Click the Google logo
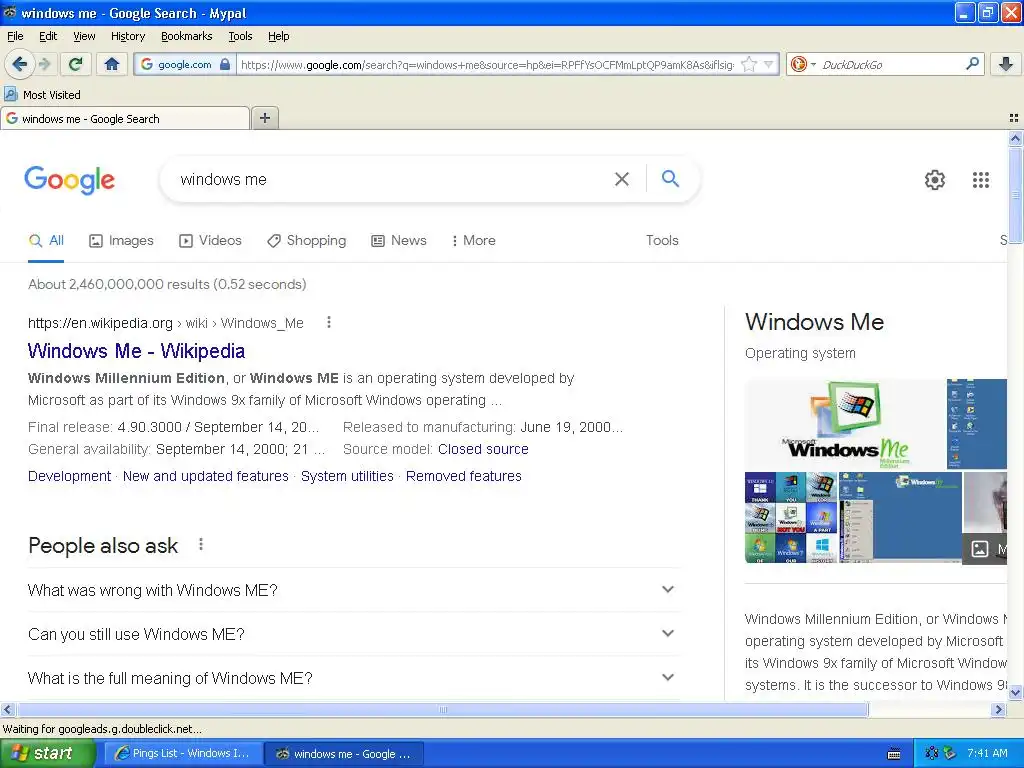Screen dimensions: 1024x768 (x=69, y=179)
